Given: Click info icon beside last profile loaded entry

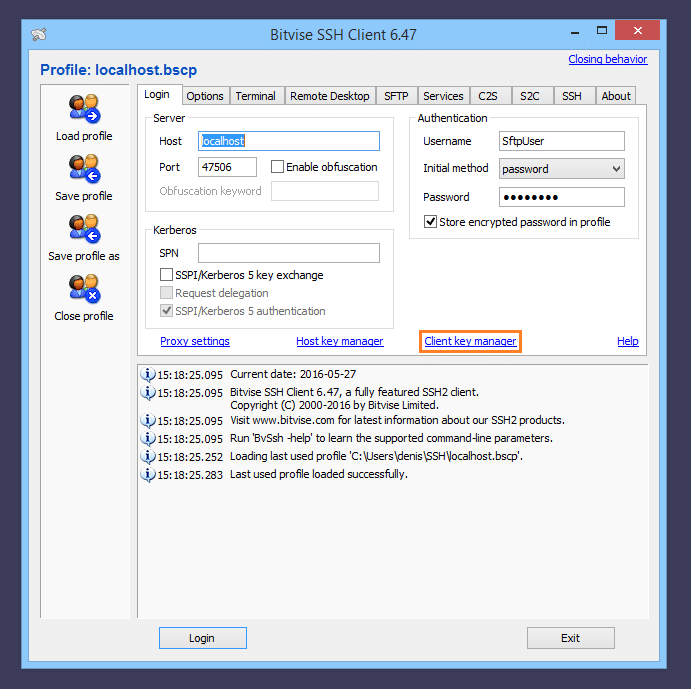Looking at the screenshot, I should (x=148, y=475).
